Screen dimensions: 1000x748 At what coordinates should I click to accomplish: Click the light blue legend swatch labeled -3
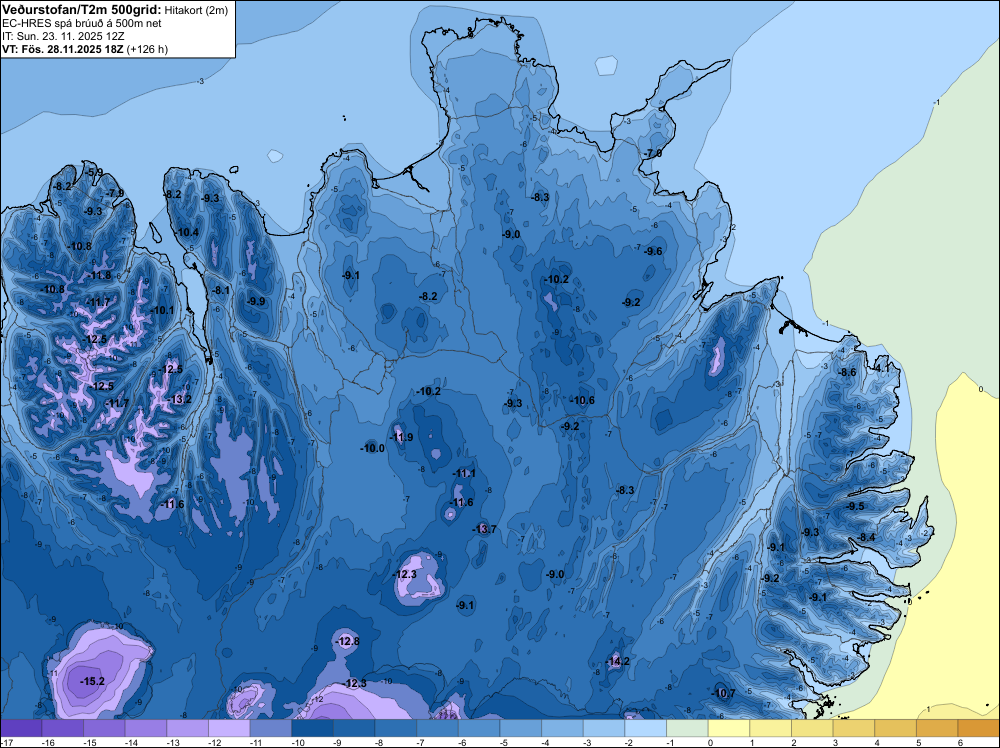pos(604,728)
